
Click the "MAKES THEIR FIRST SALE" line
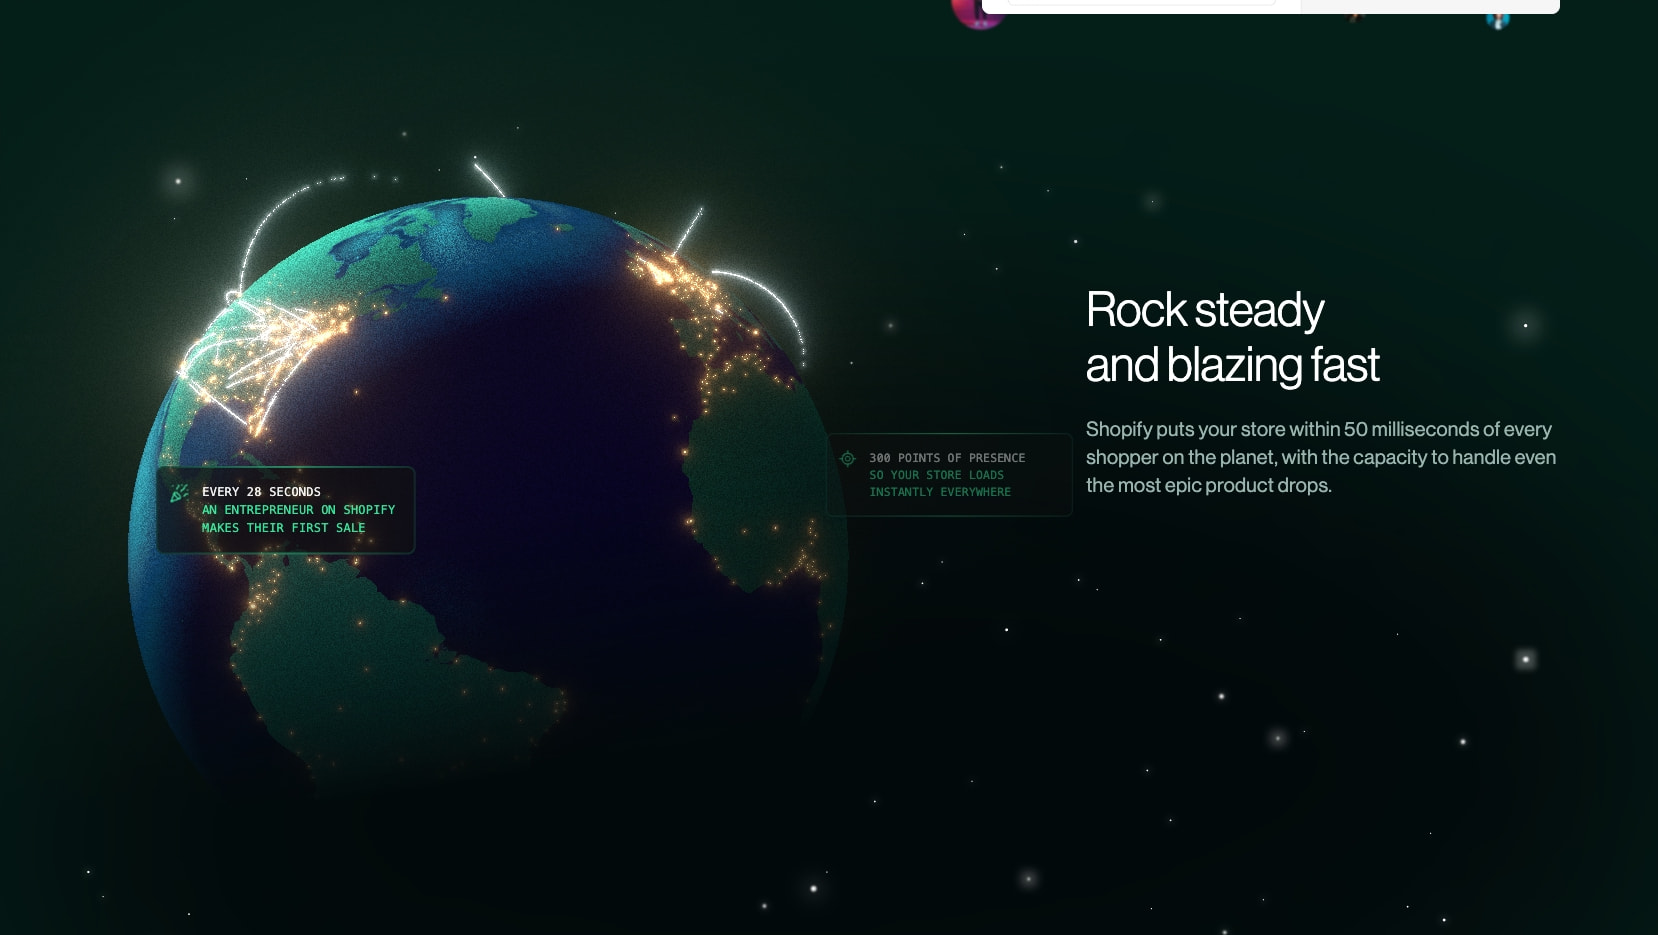pos(283,528)
